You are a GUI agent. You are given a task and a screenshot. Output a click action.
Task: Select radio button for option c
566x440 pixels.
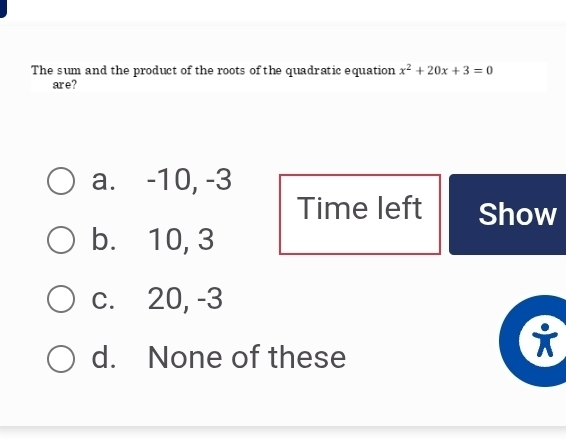tap(61, 299)
